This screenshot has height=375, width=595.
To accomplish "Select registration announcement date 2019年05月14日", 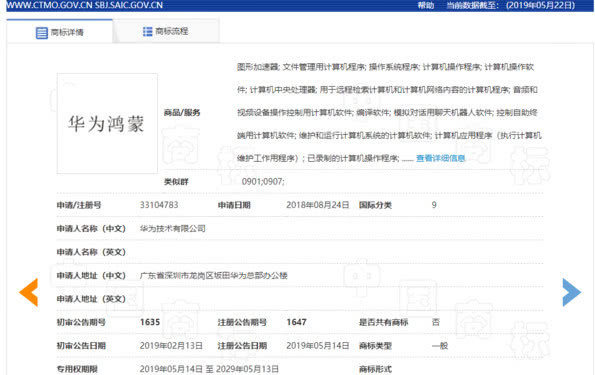I will coord(318,346).
